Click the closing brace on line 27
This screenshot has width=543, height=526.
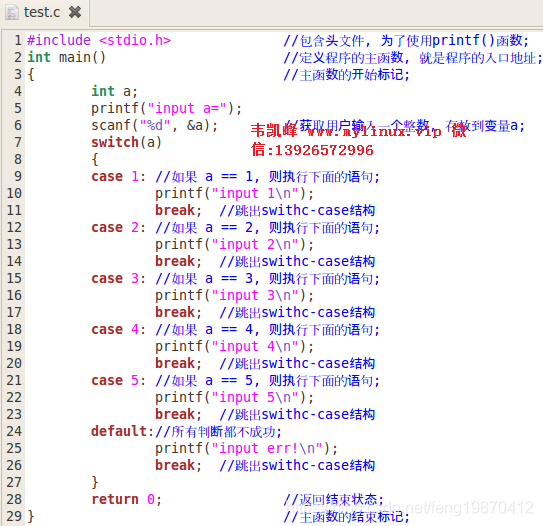[x=95, y=482]
